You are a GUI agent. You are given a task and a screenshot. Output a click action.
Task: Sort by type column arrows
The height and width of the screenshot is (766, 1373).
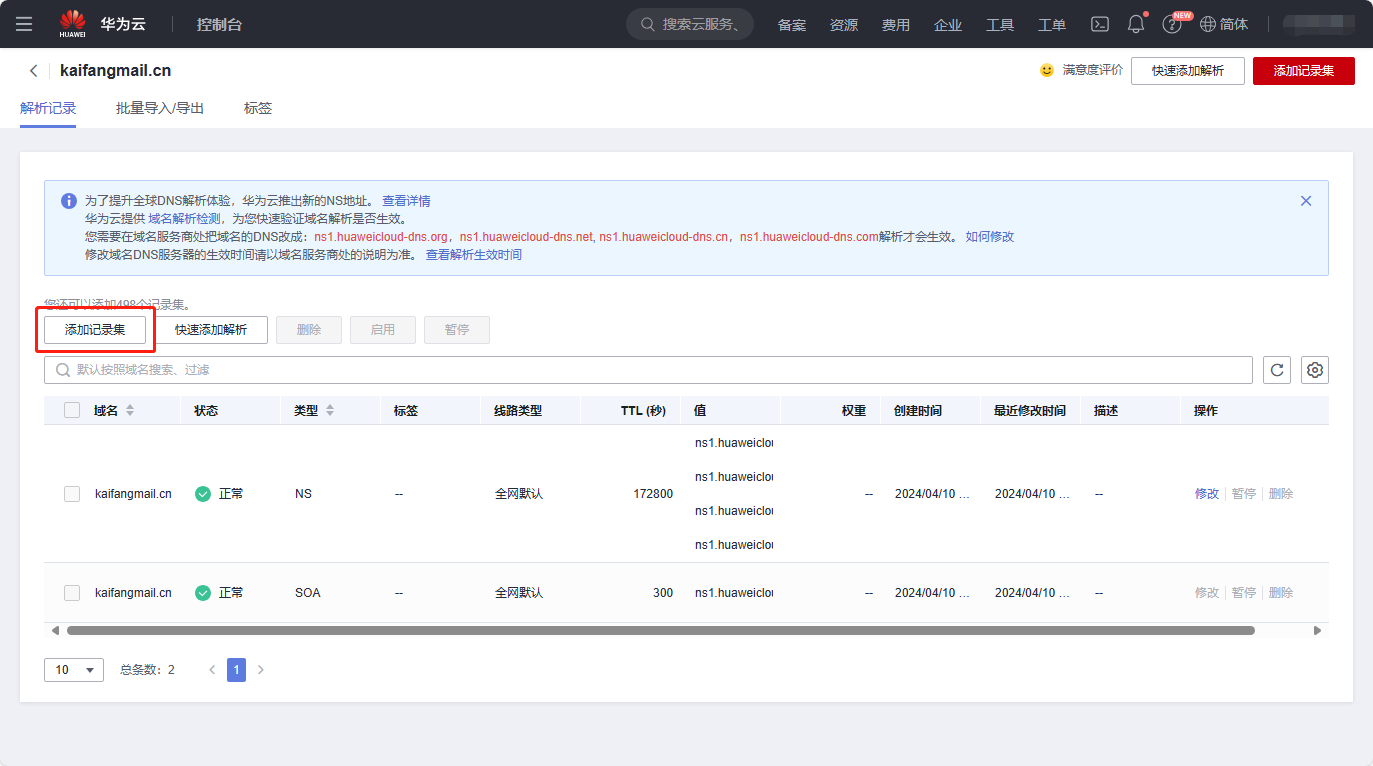(x=330, y=411)
